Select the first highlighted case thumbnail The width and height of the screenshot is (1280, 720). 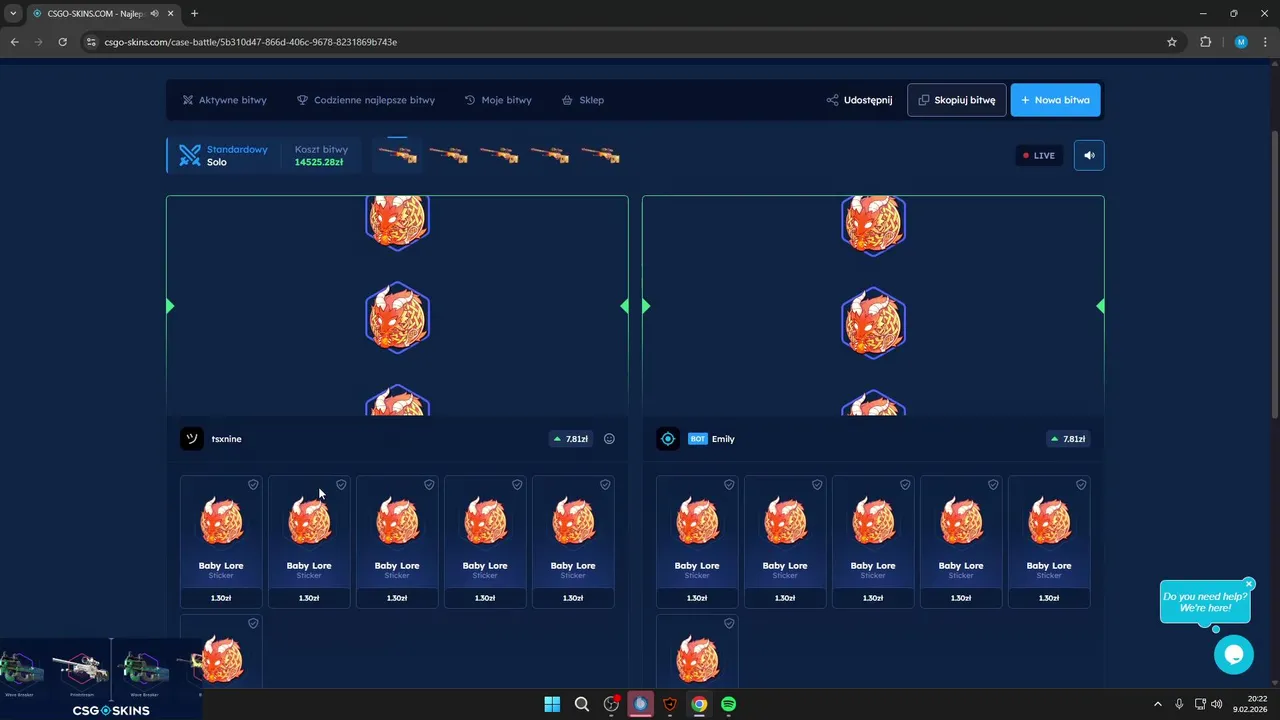click(x=397, y=155)
